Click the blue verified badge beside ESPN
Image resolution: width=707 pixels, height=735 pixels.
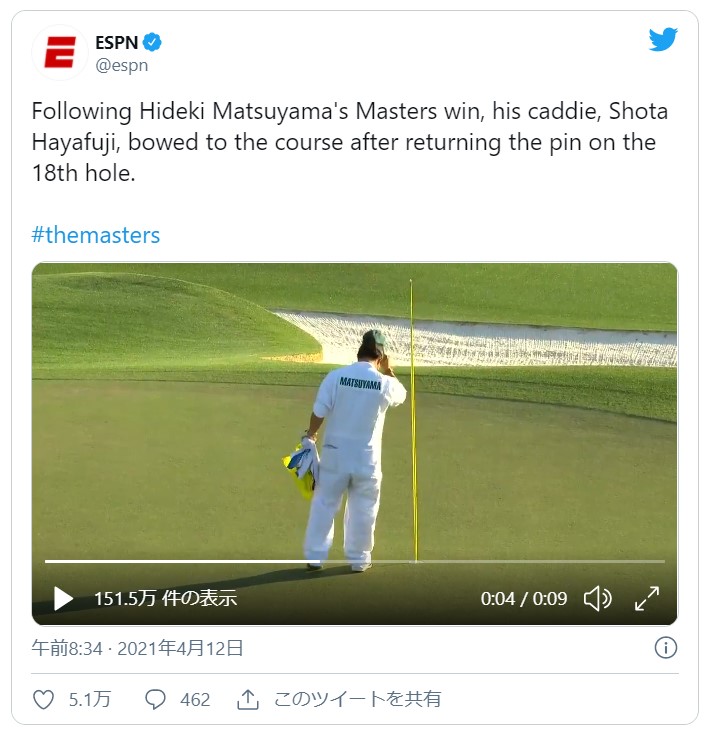[x=152, y=42]
